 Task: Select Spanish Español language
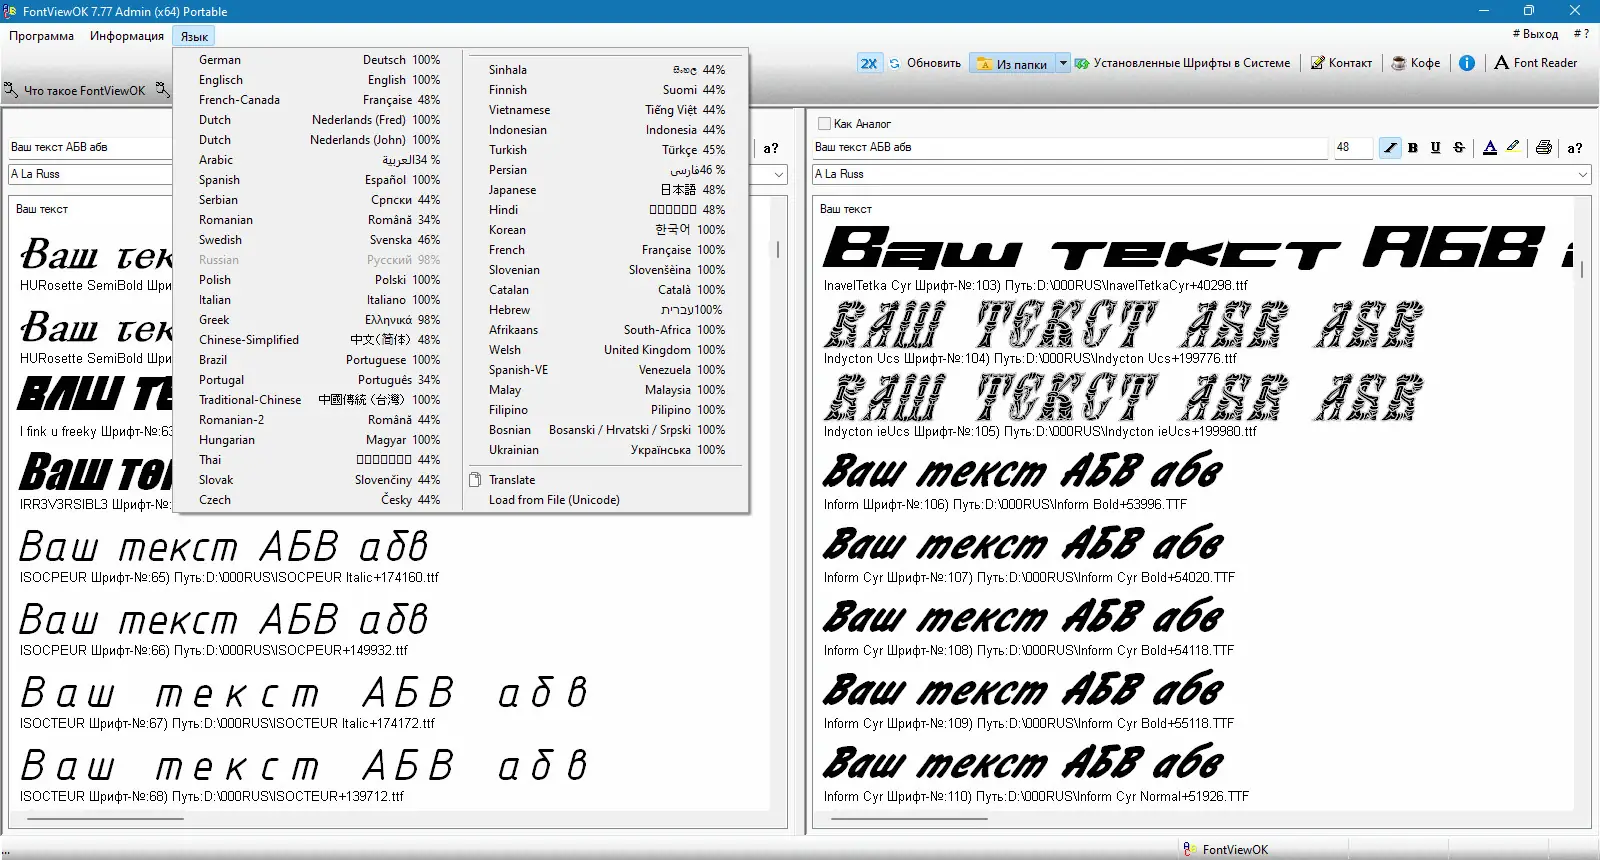tap(319, 180)
